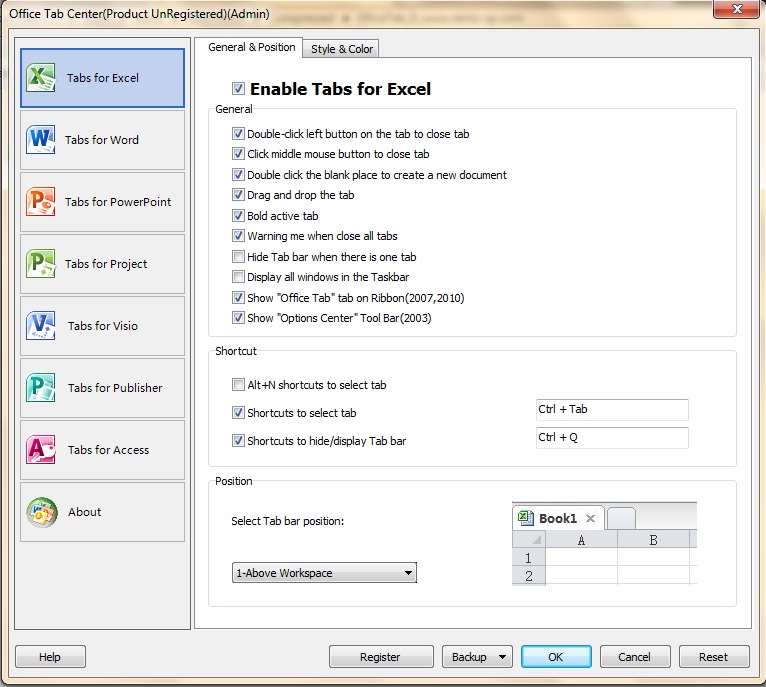Screen dimensions: 766x687
Task: Uncheck Show Options Center Tool Bar(2003)
Action: coord(238,318)
